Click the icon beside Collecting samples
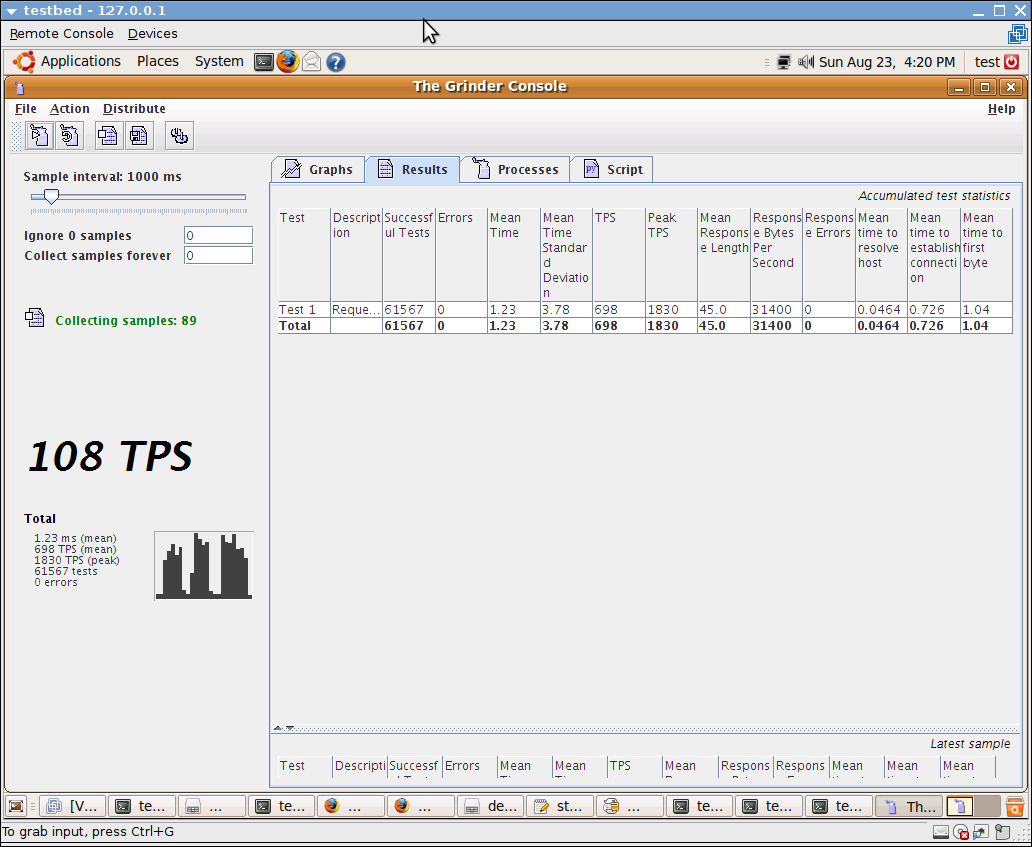The width and height of the screenshot is (1032, 847). coord(34,318)
